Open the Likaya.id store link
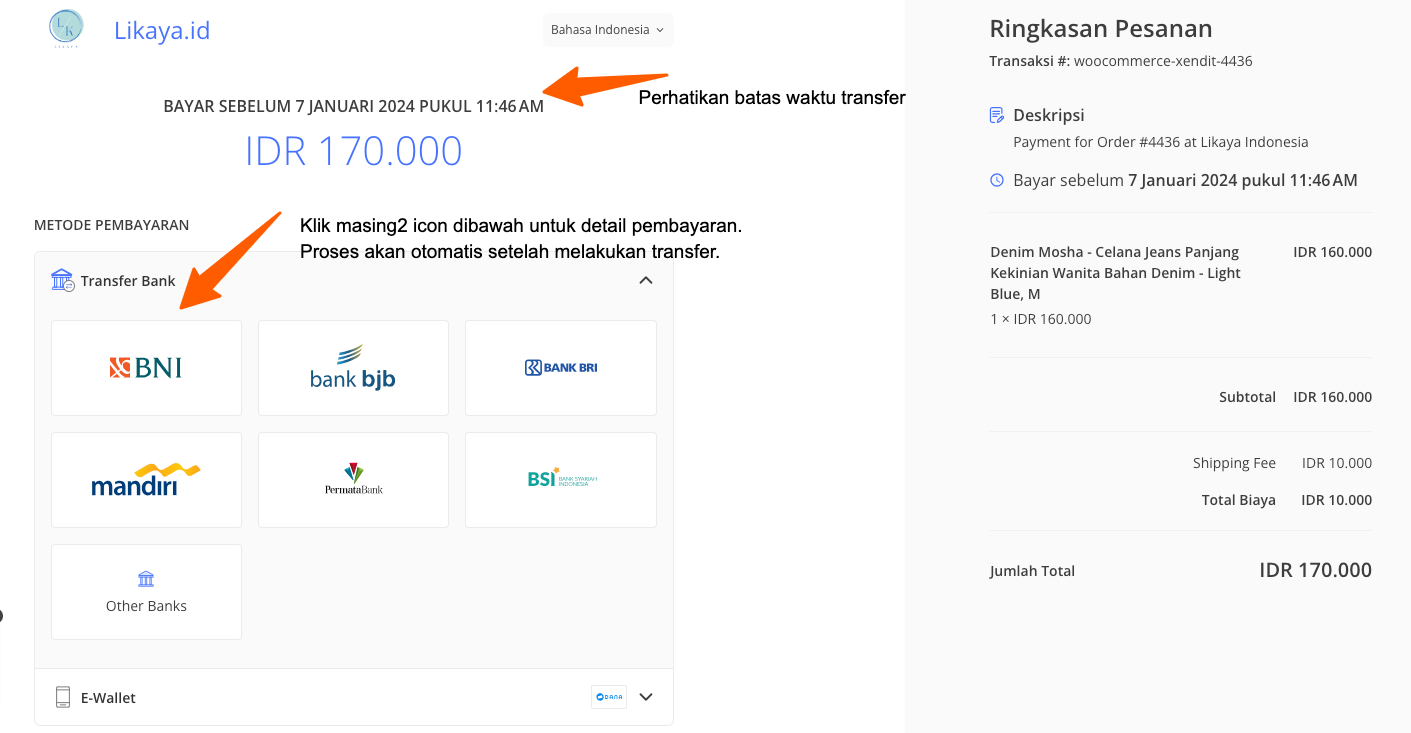1411x733 pixels. click(162, 30)
